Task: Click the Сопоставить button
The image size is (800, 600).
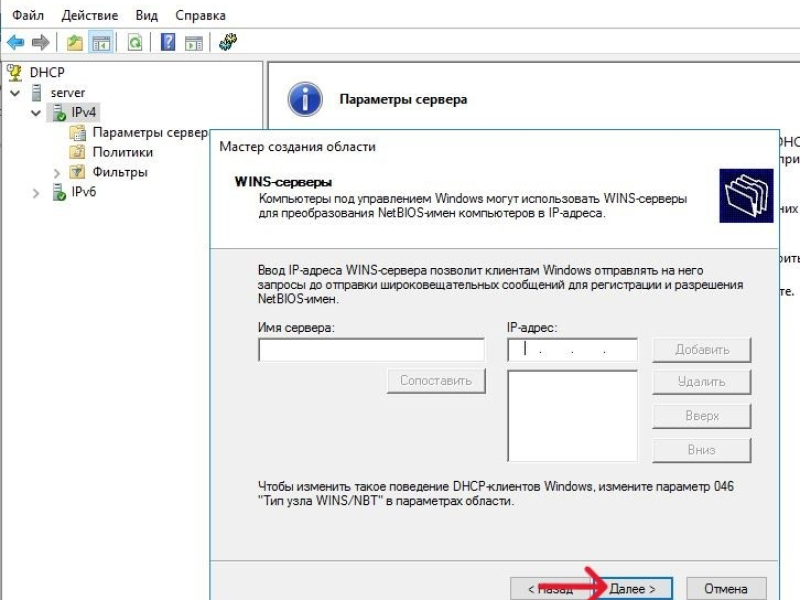Action: tap(436, 381)
